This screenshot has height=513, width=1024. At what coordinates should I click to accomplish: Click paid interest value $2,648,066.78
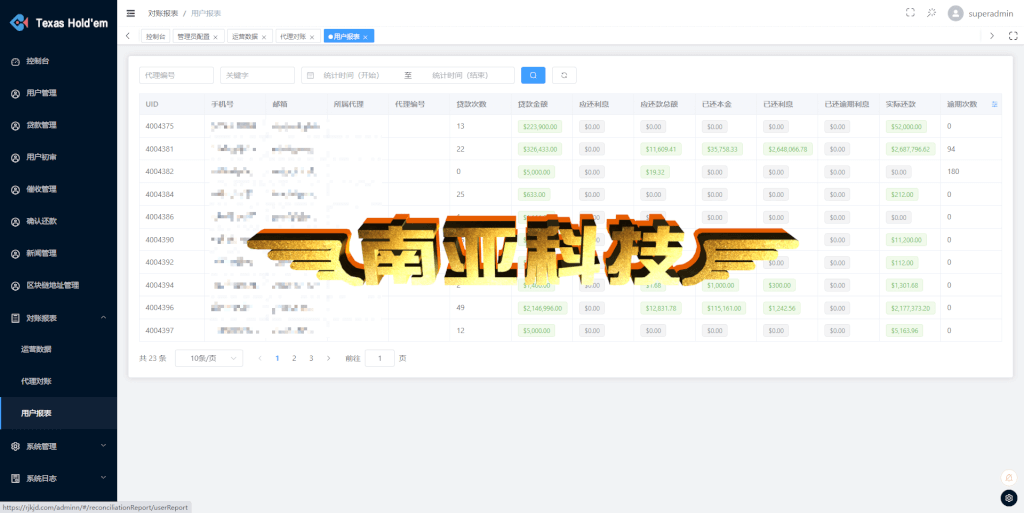(788, 149)
